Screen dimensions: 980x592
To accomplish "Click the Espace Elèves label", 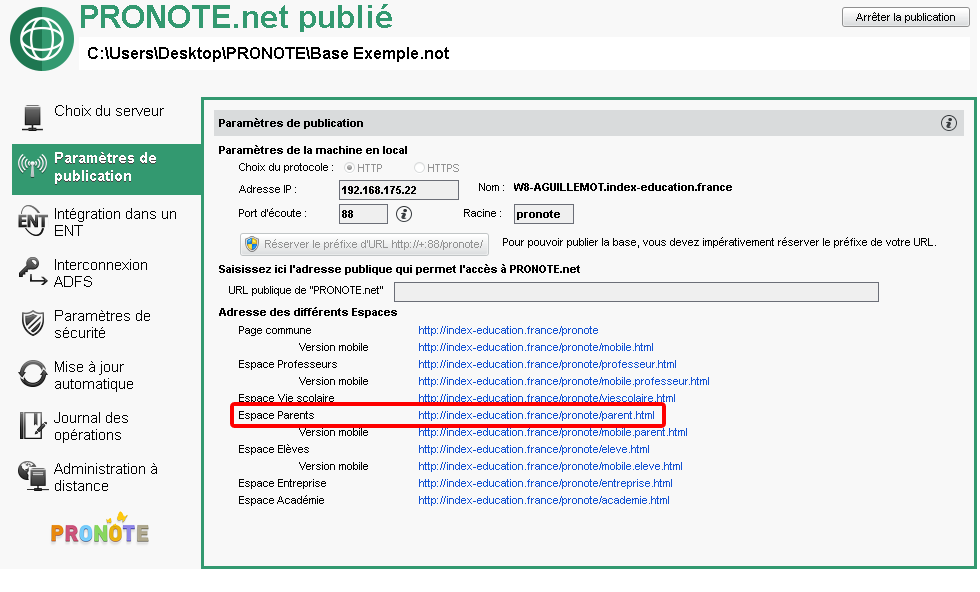I will coord(273,449).
